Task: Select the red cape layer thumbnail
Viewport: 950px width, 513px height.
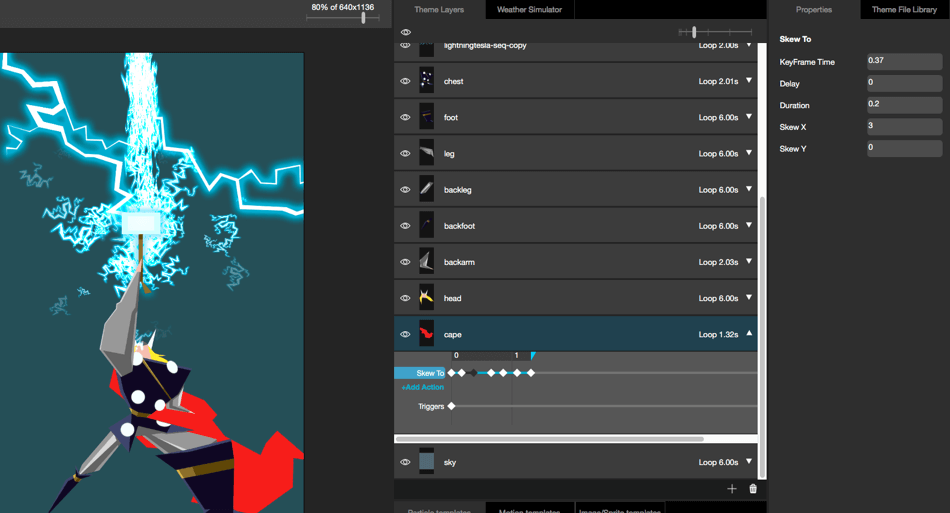Action: click(427, 334)
